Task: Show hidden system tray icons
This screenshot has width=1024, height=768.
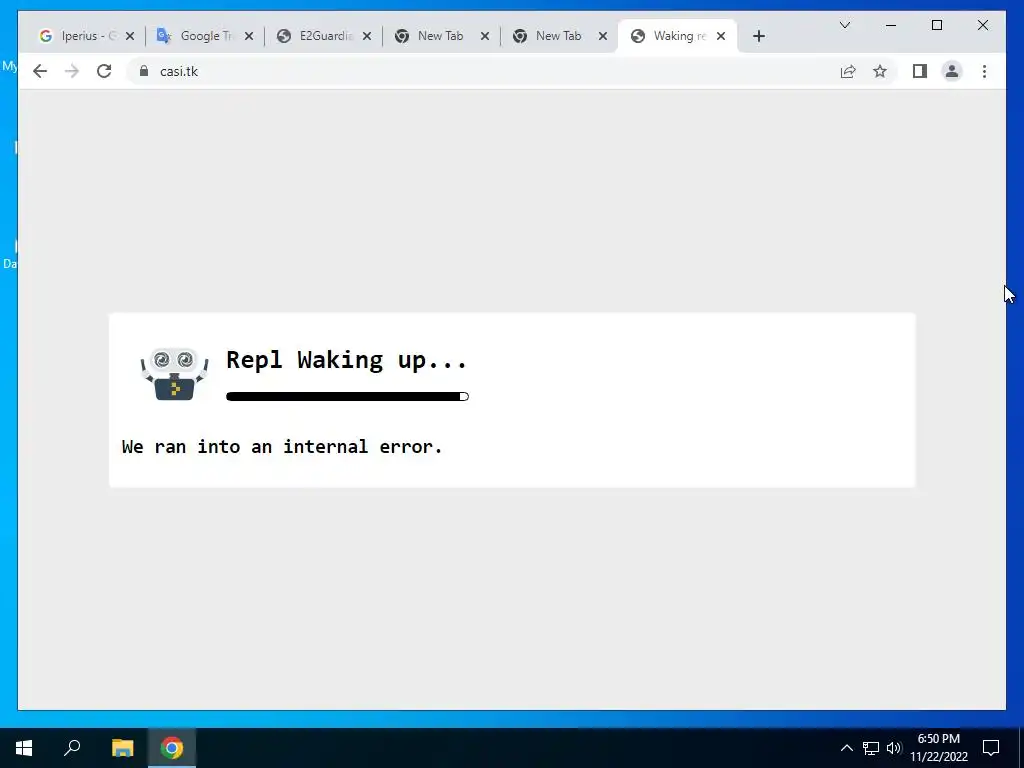Action: click(x=846, y=748)
